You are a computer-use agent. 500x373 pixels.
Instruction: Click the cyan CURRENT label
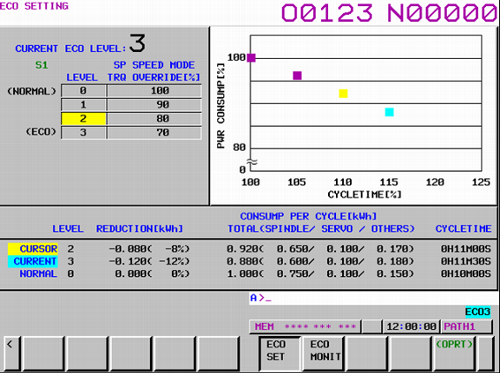[x=33, y=261]
